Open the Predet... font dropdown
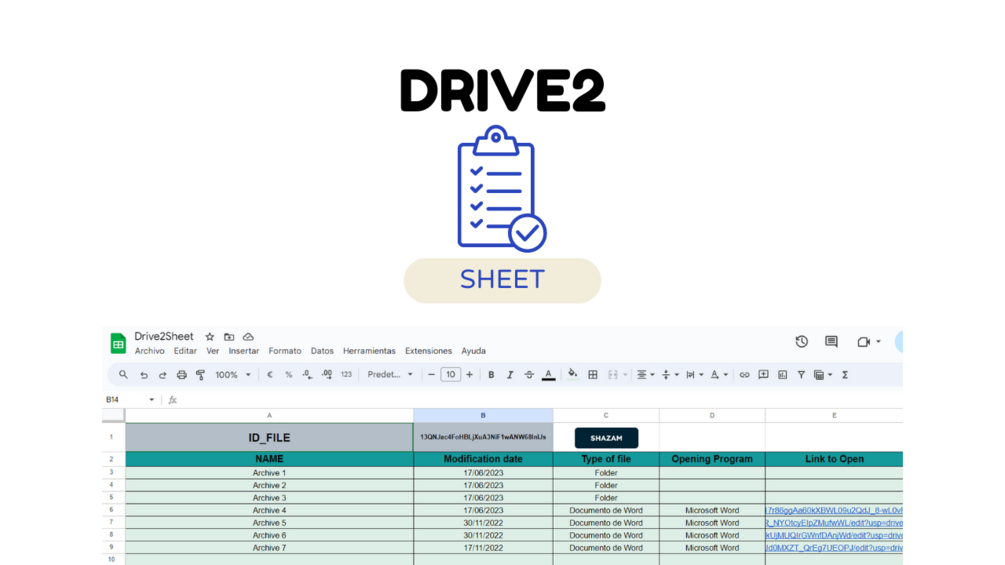 click(390, 375)
